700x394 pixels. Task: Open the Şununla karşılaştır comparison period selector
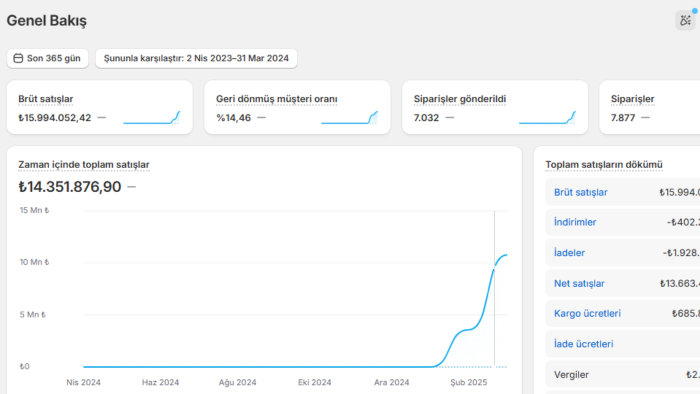pos(196,58)
